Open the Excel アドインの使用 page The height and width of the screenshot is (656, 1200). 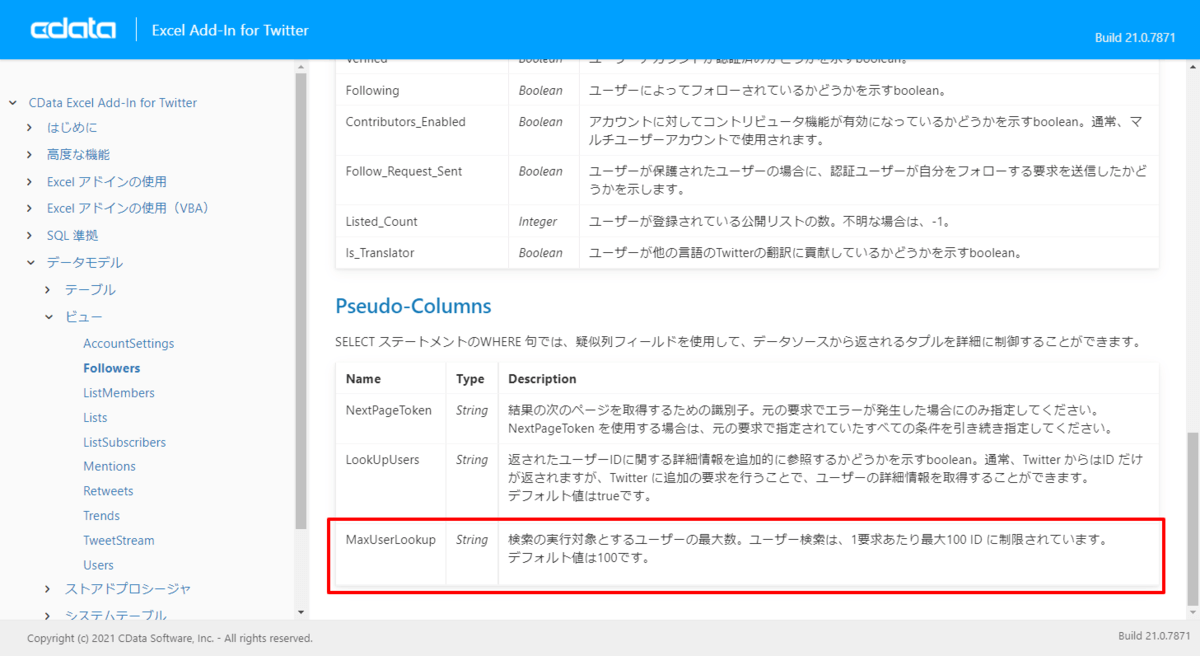[107, 182]
